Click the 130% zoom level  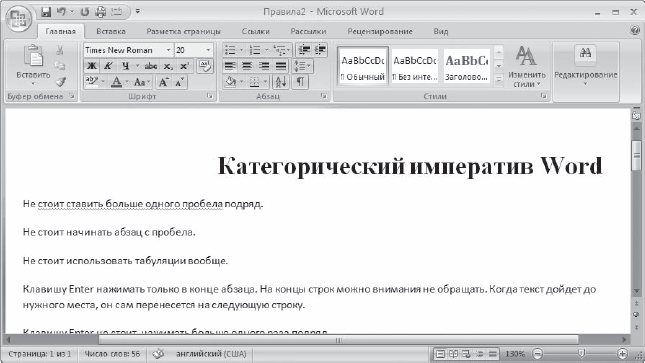coord(515,354)
